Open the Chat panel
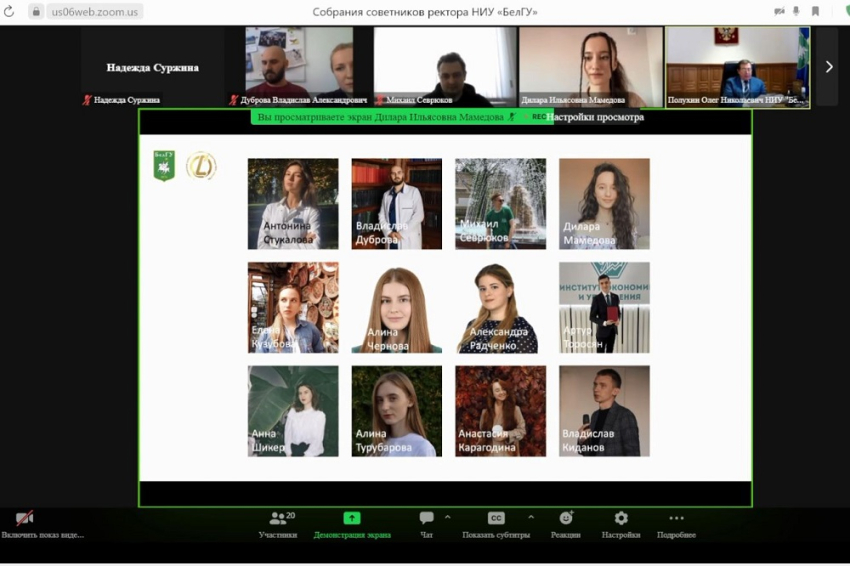The height and width of the screenshot is (566, 850). 427,519
